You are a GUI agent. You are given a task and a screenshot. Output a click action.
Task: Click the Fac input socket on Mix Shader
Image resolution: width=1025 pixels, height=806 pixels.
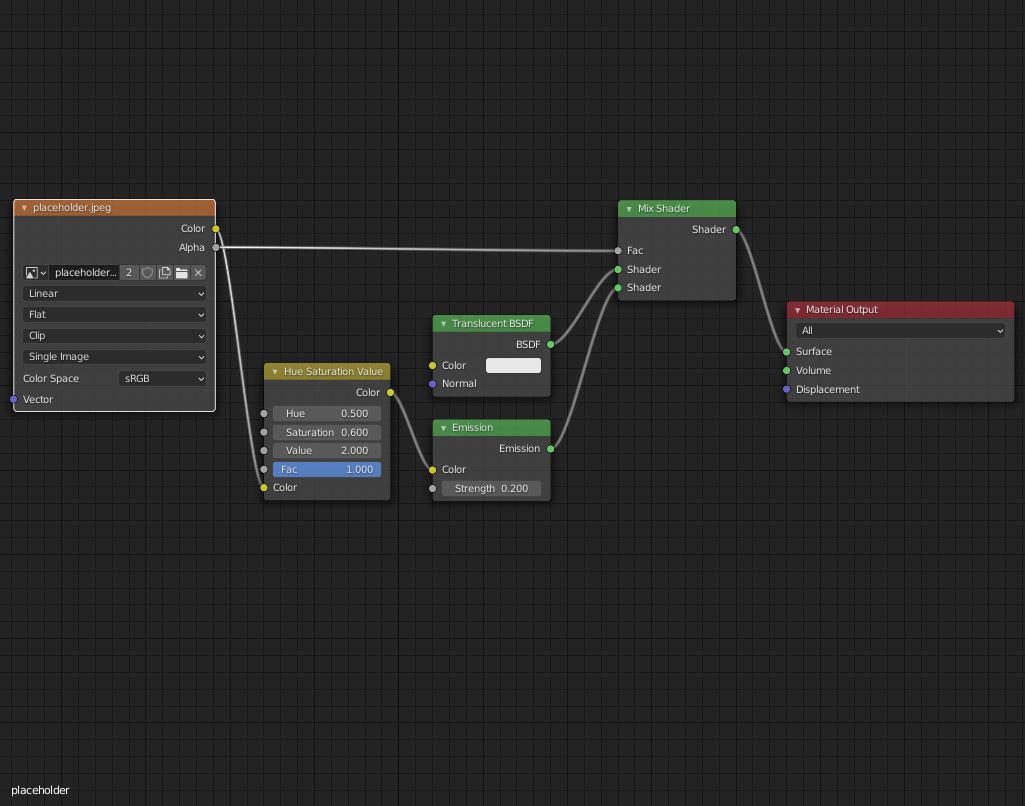pos(618,250)
